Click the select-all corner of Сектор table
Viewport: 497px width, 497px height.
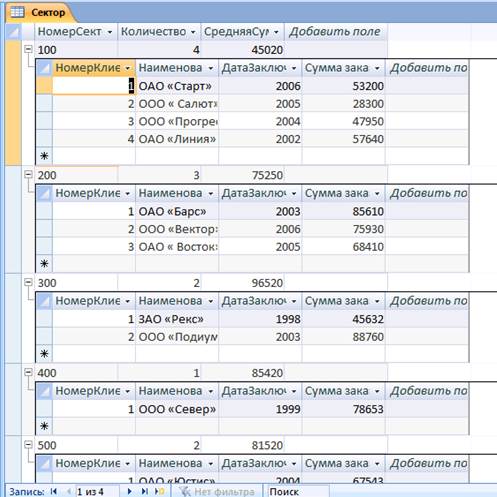(13, 32)
